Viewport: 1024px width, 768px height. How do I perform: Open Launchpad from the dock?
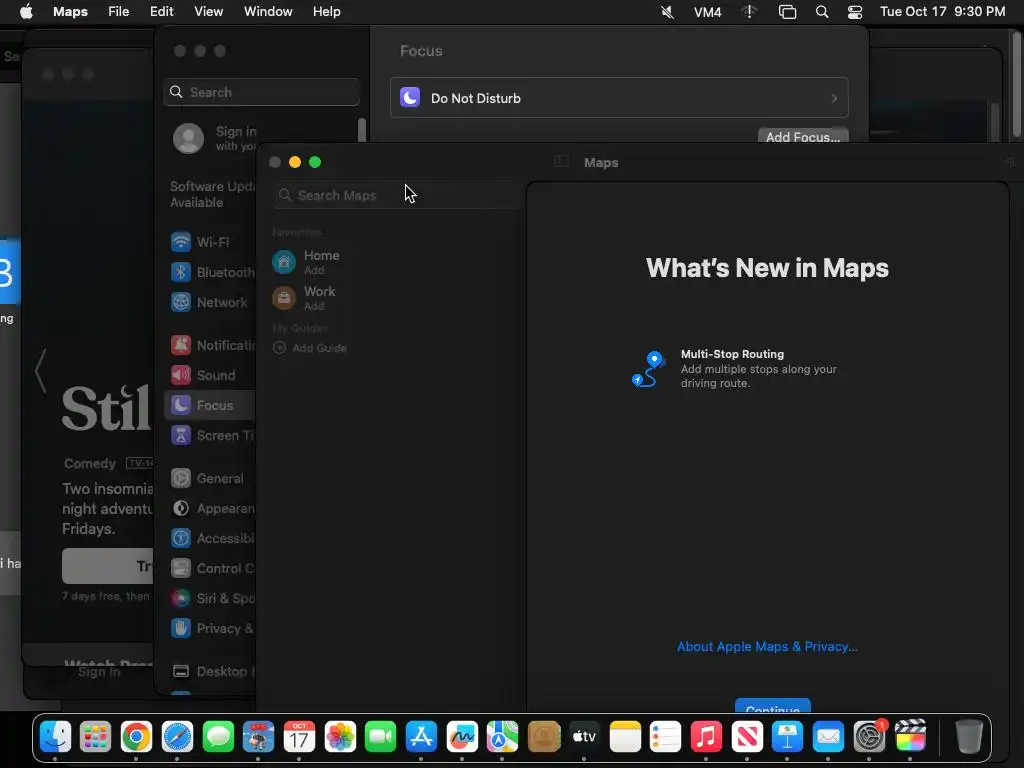point(95,737)
